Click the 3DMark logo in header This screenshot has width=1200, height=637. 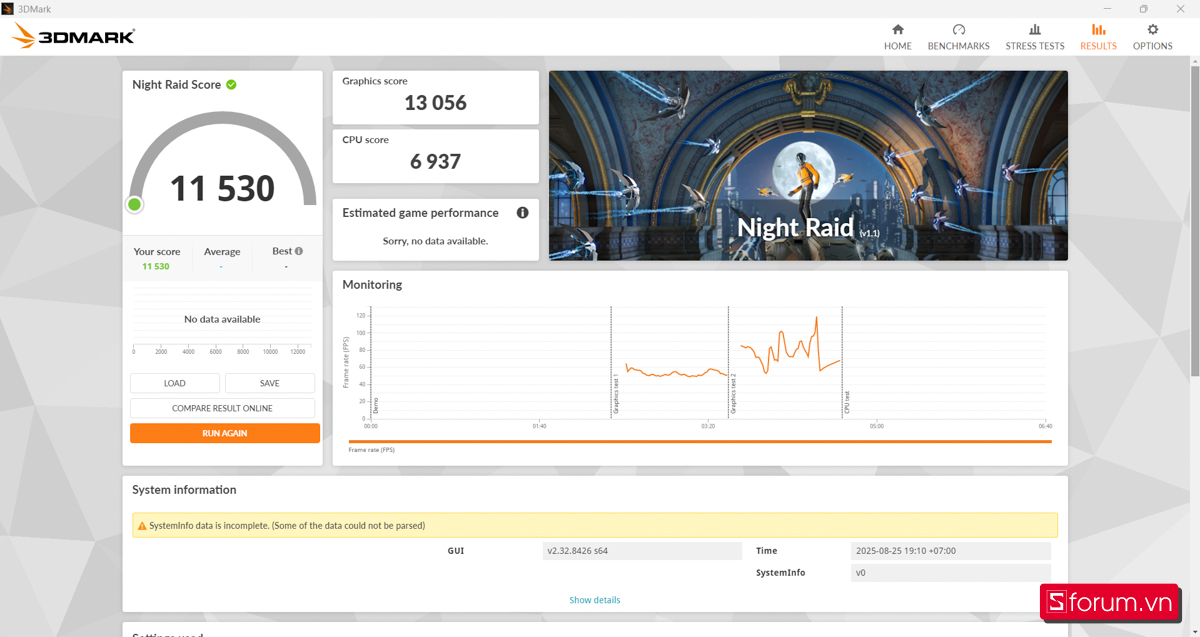[73, 37]
